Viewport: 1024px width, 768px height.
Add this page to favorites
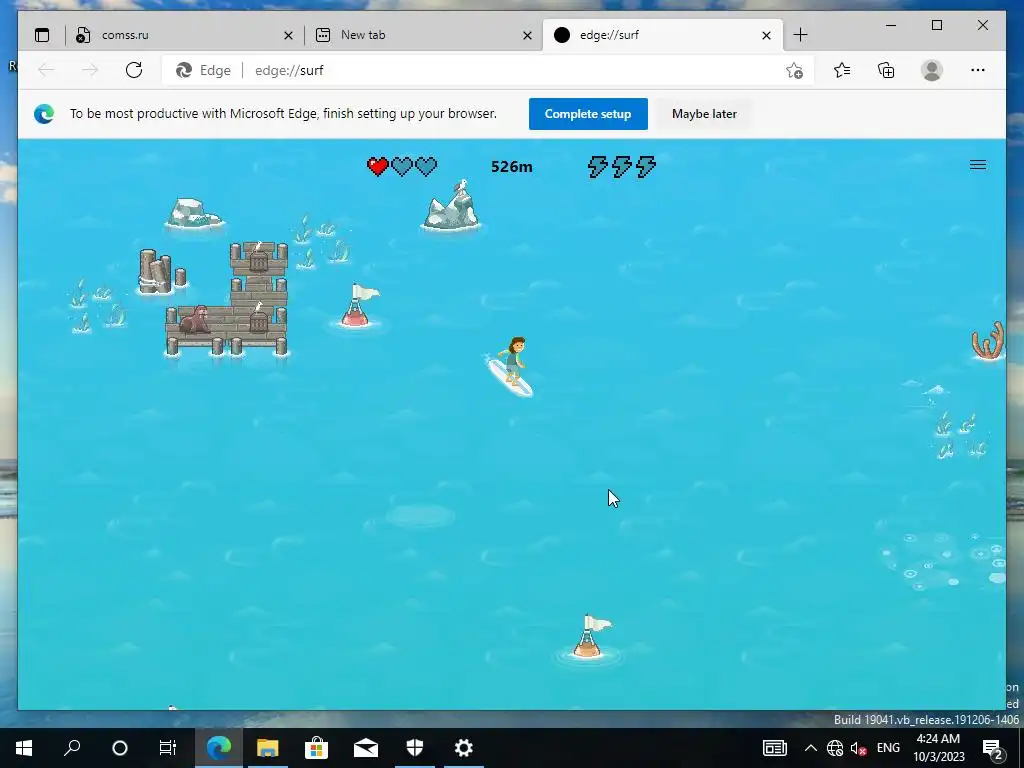click(x=794, y=71)
